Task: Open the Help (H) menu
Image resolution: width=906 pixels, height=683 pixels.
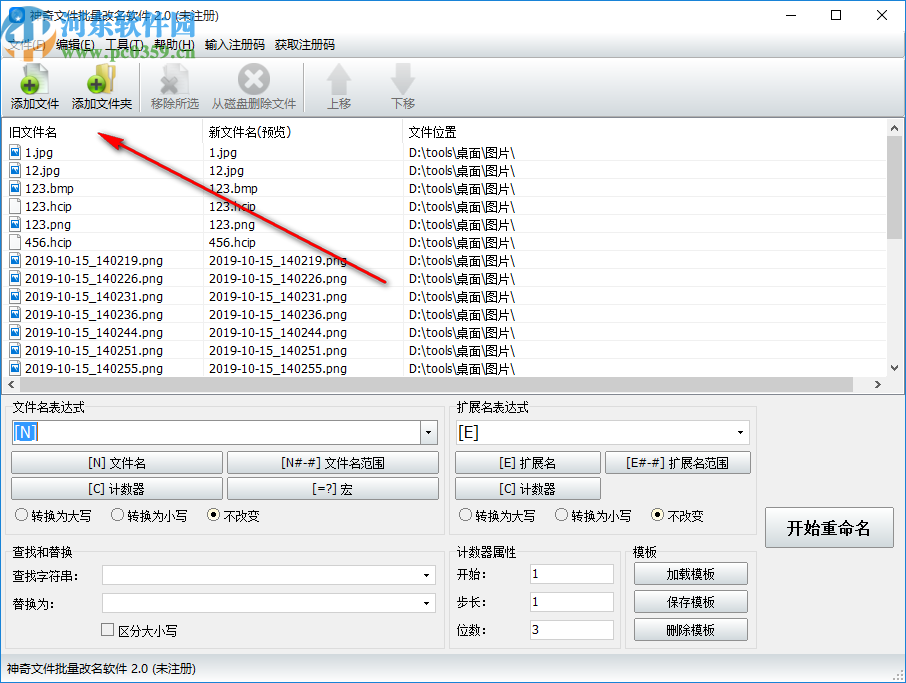Action: (x=174, y=45)
